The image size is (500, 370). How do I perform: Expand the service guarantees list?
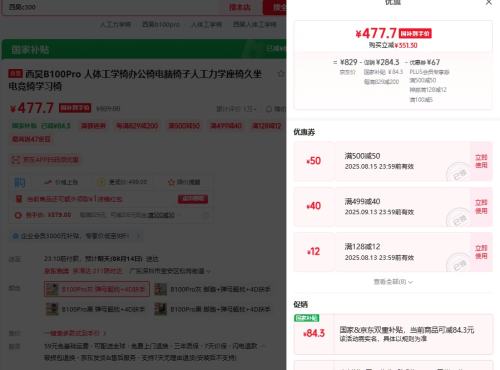click(x=262, y=346)
